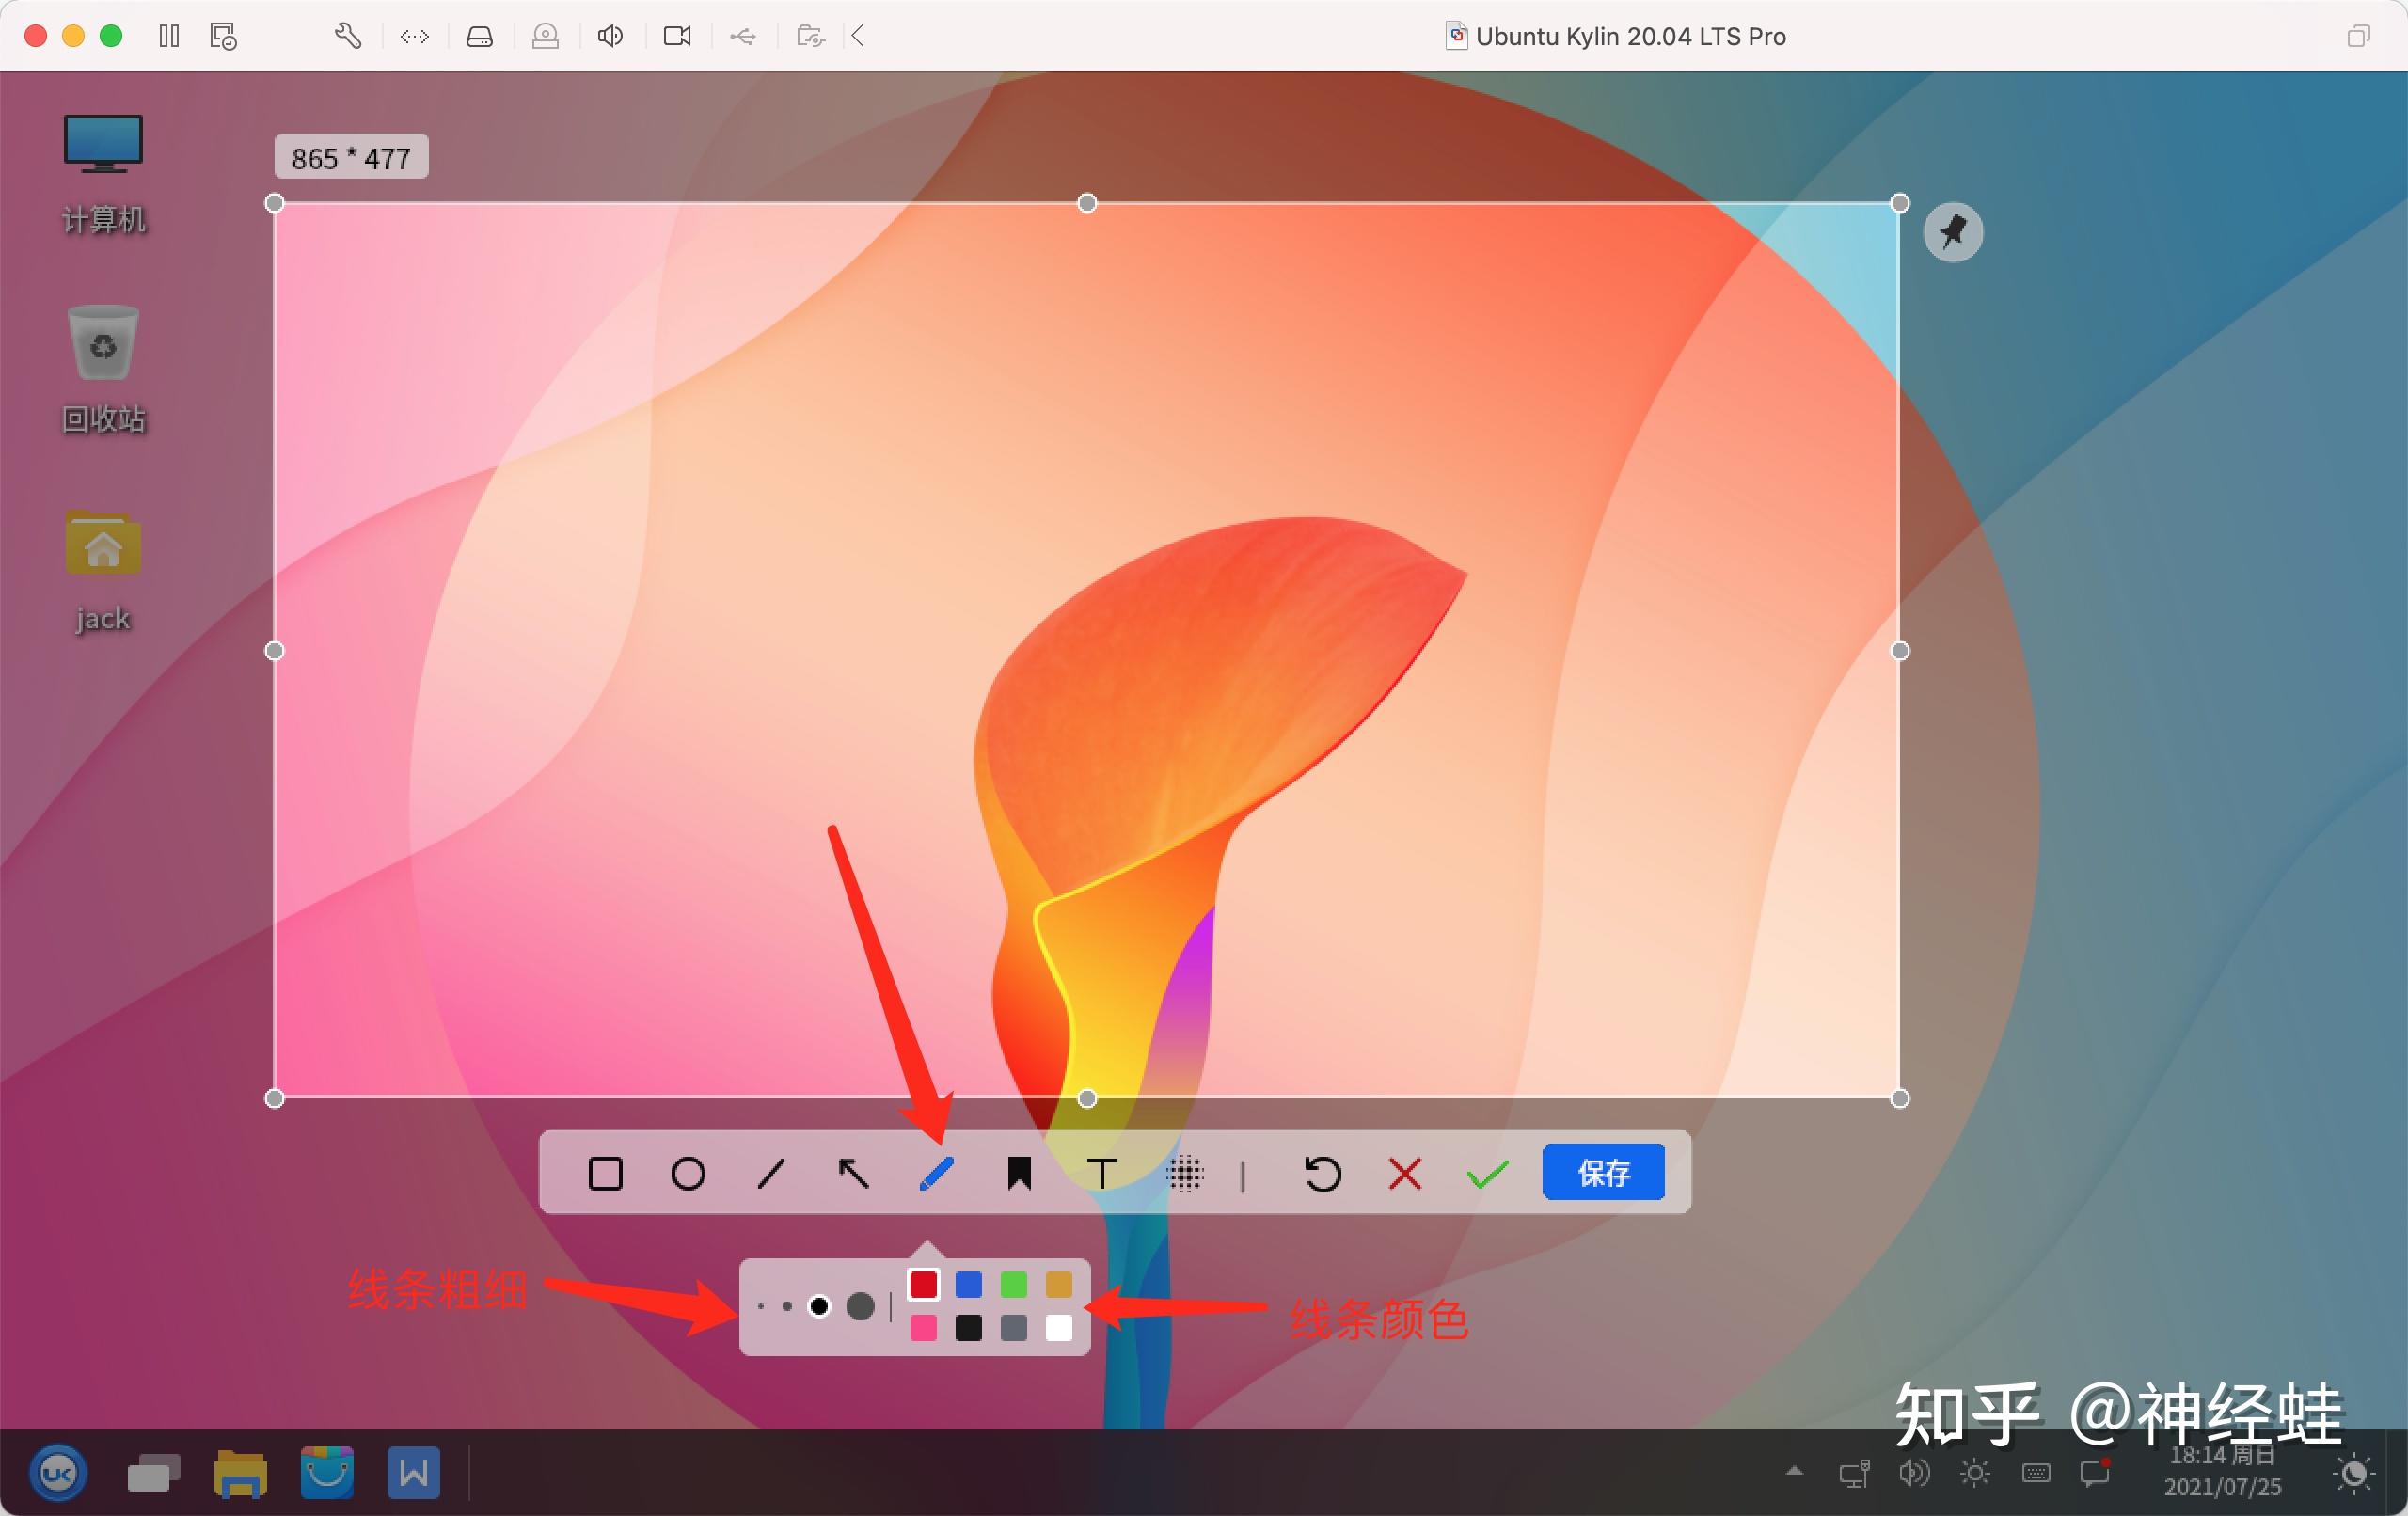The width and height of the screenshot is (2408, 1516).
Task: Choose the smallest line thickness dot
Action: tap(761, 1306)
